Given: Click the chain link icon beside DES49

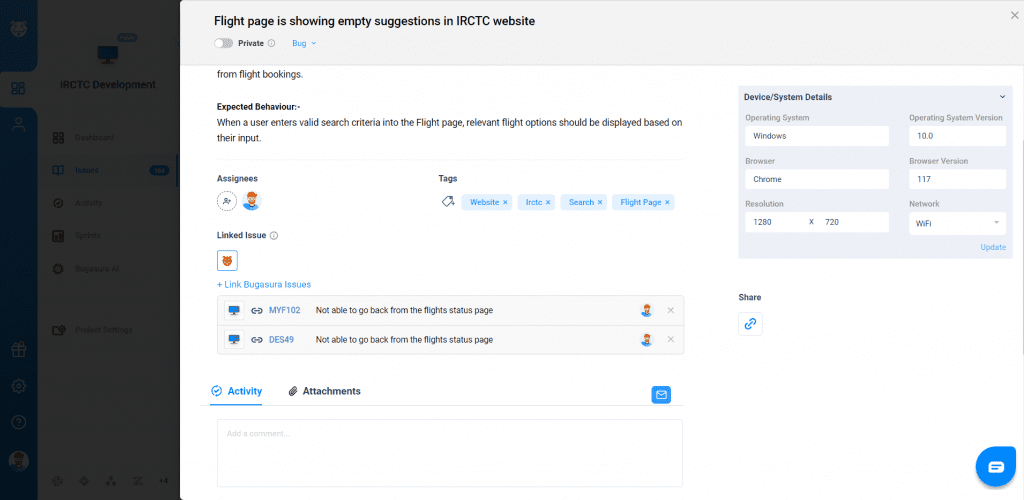Looking at the screenshot, I should 257,340.
